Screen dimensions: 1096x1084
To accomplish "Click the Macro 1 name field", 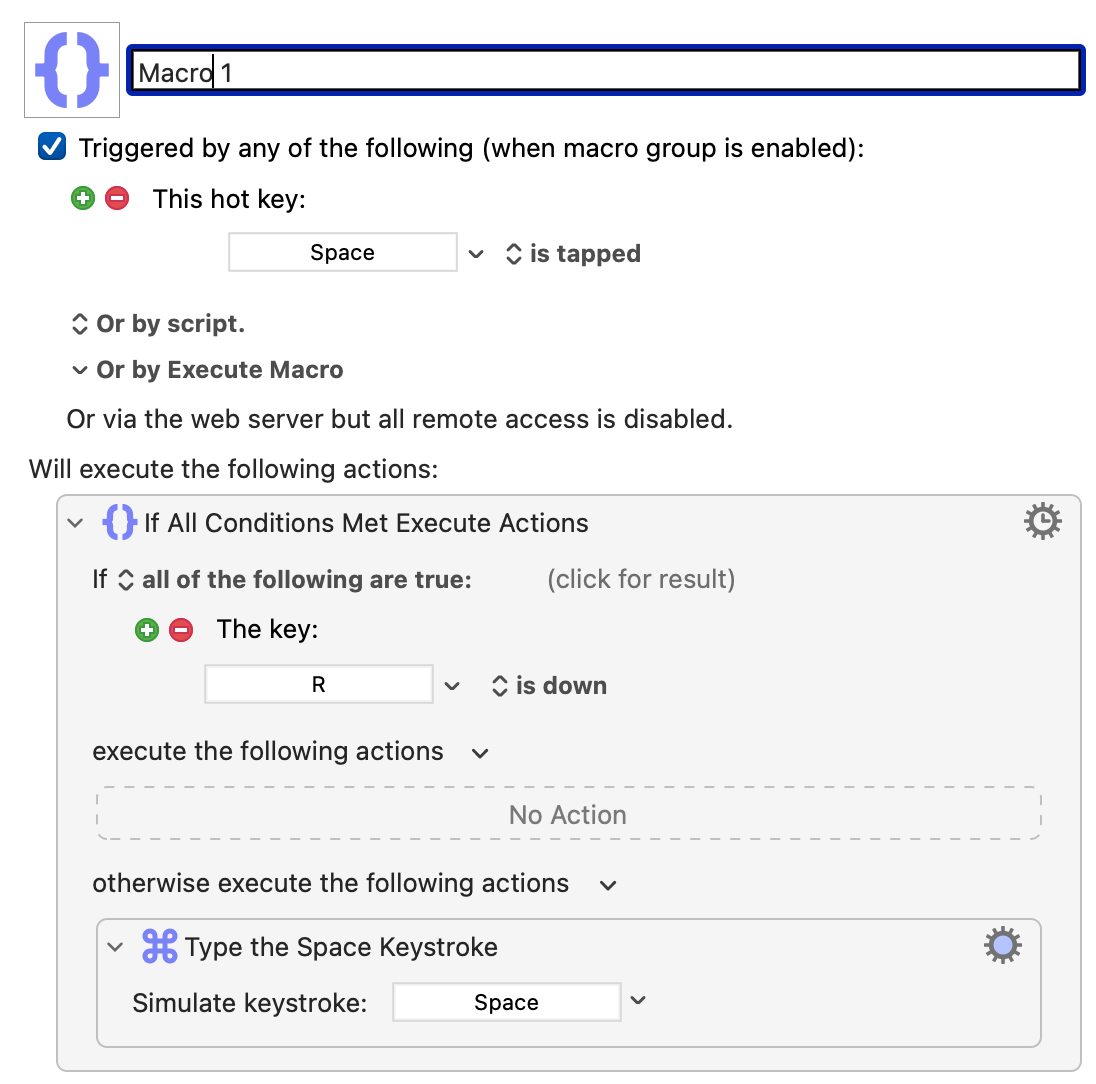I will tap(605, 71).
